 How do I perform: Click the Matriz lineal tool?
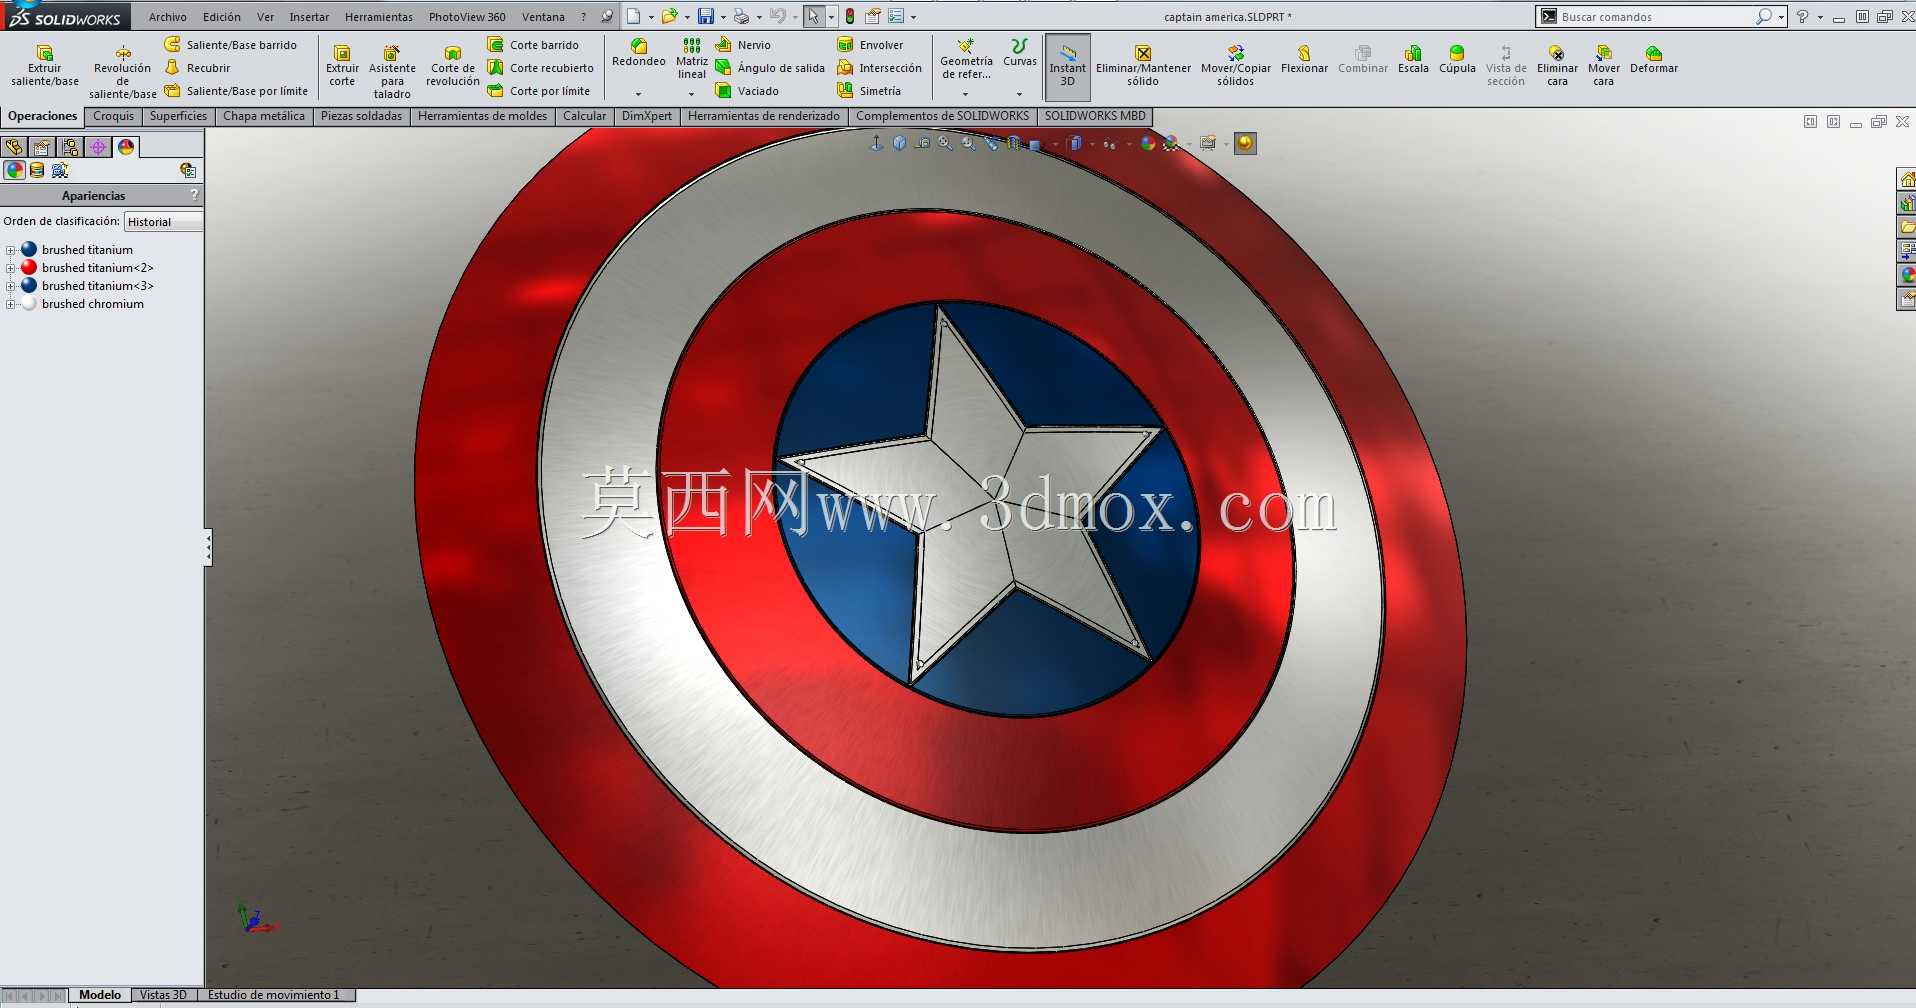click(x=692, y=59)
